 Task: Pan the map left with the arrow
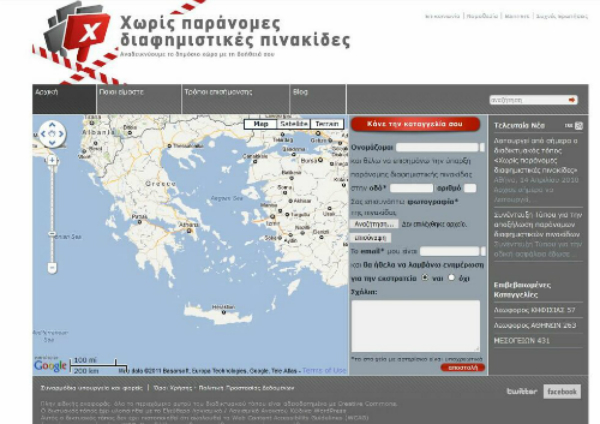click(x=43, y=134)
